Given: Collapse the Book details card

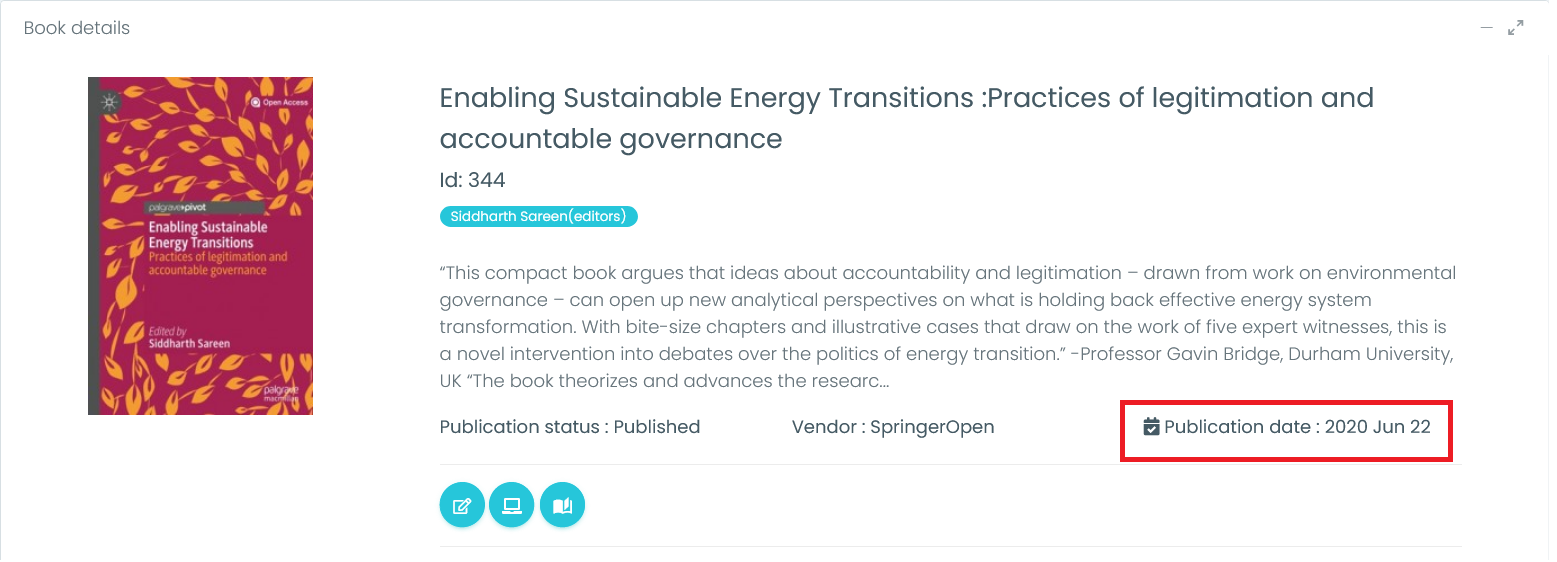Looking at the screenshot, I should [x=1487, y=28].
